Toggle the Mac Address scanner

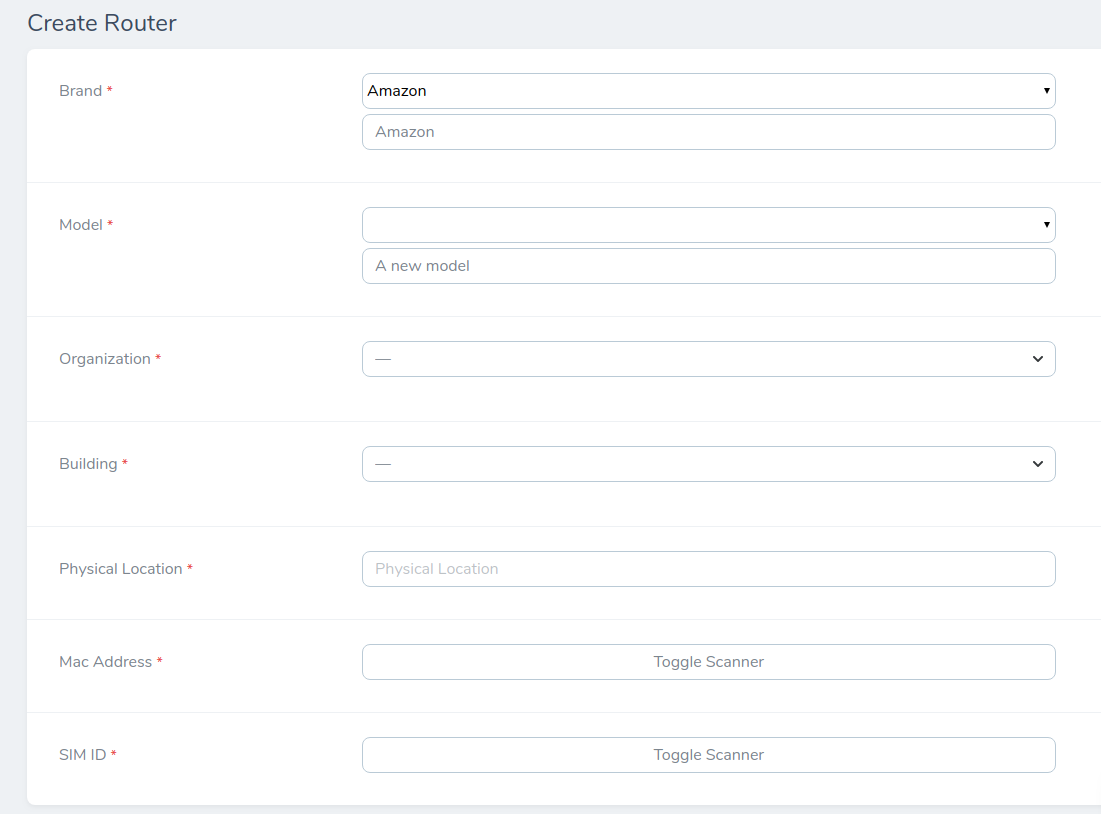708,662
